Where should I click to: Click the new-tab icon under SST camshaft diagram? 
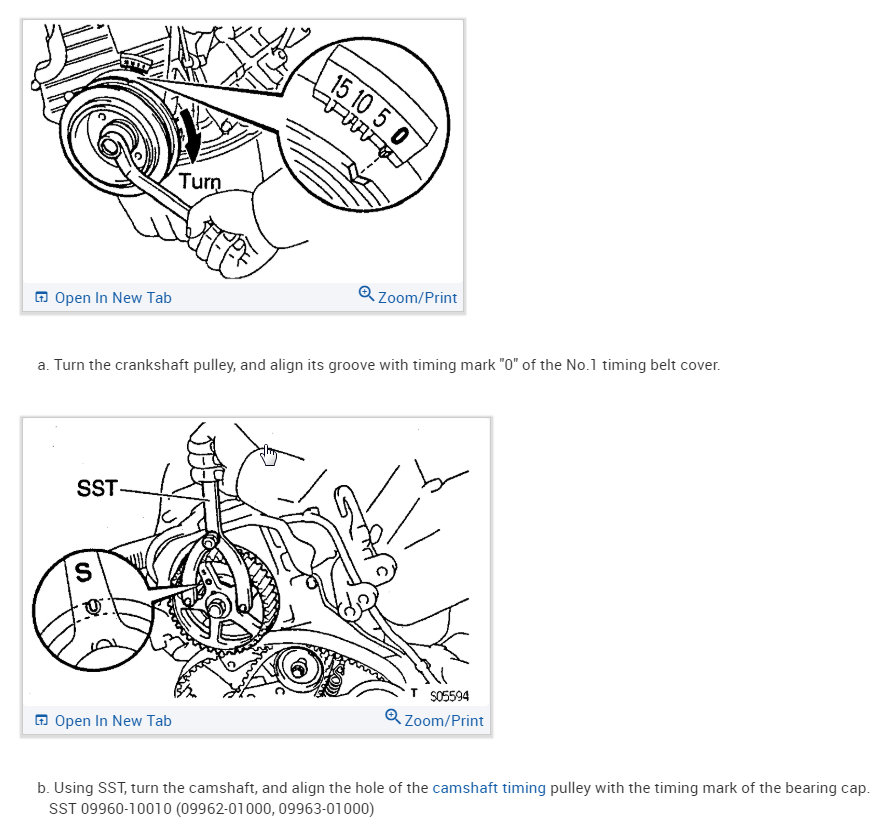click(42, 720)
